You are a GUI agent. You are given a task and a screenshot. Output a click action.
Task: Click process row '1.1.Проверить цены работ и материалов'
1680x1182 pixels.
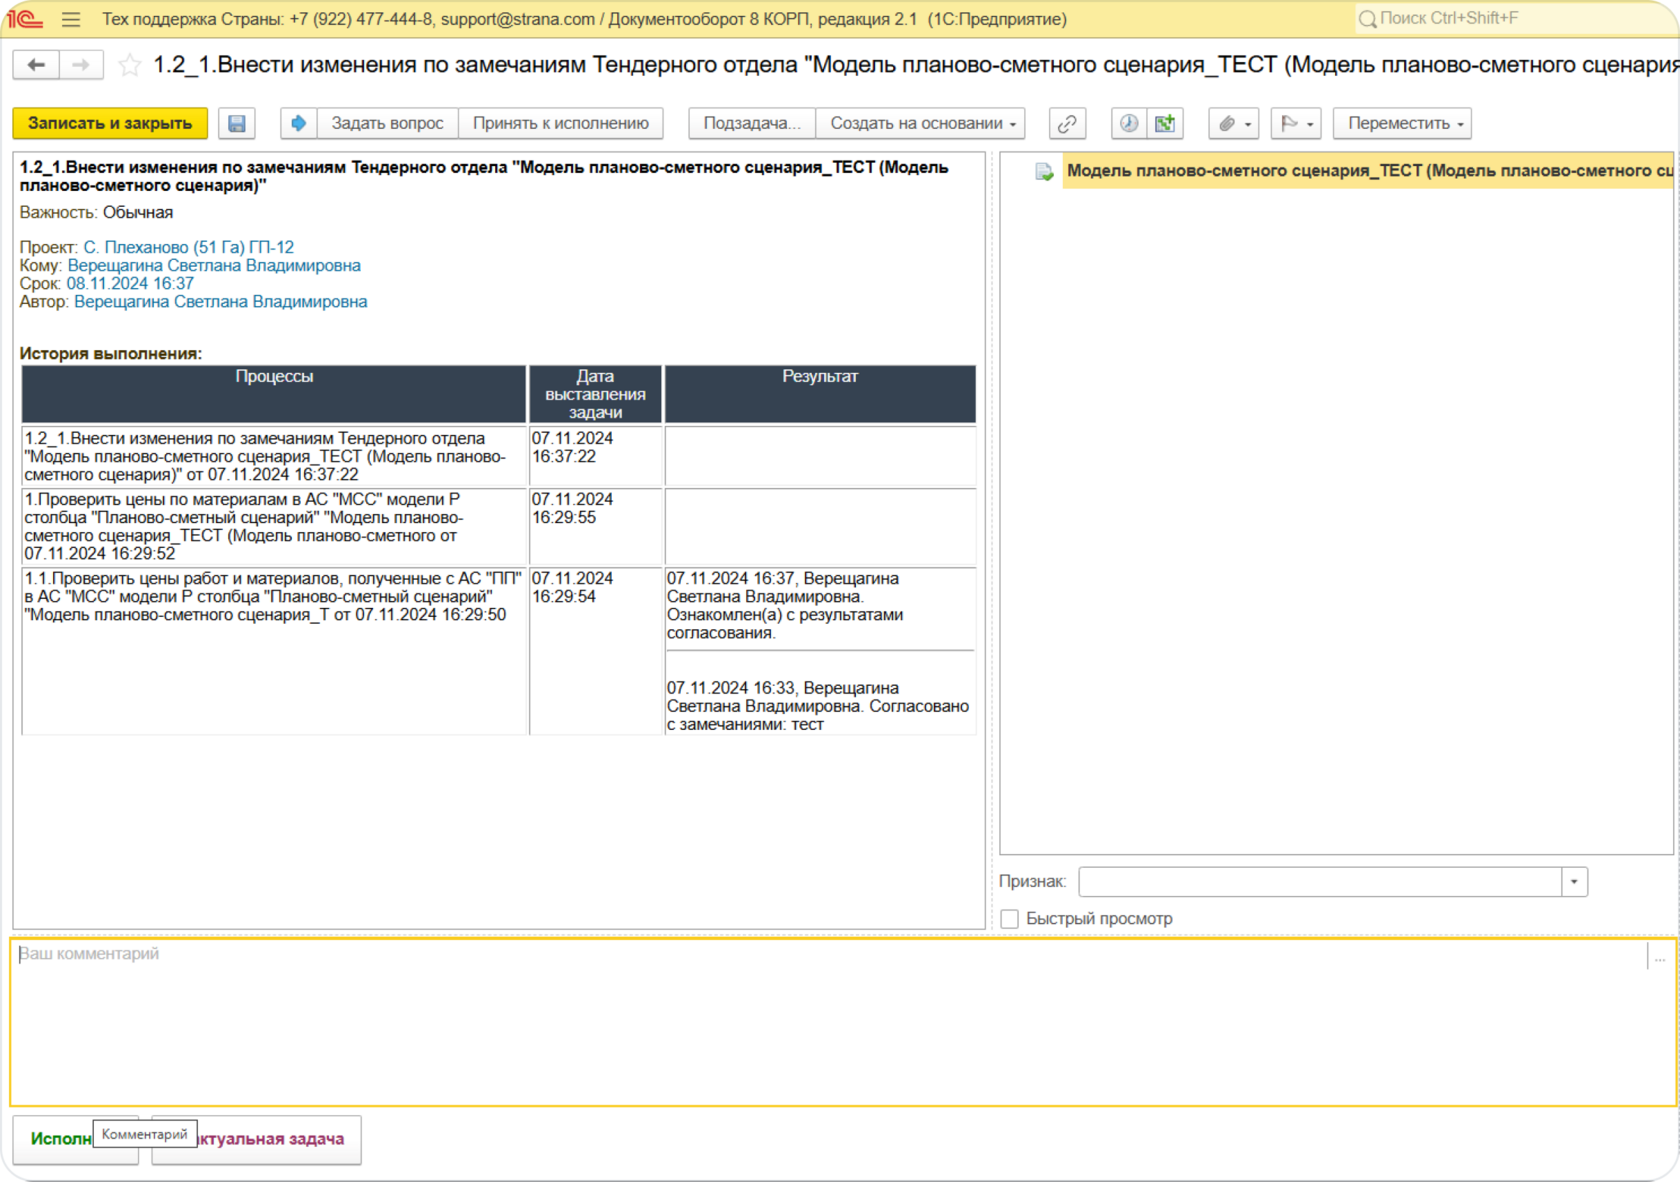[x=274, y=651]
